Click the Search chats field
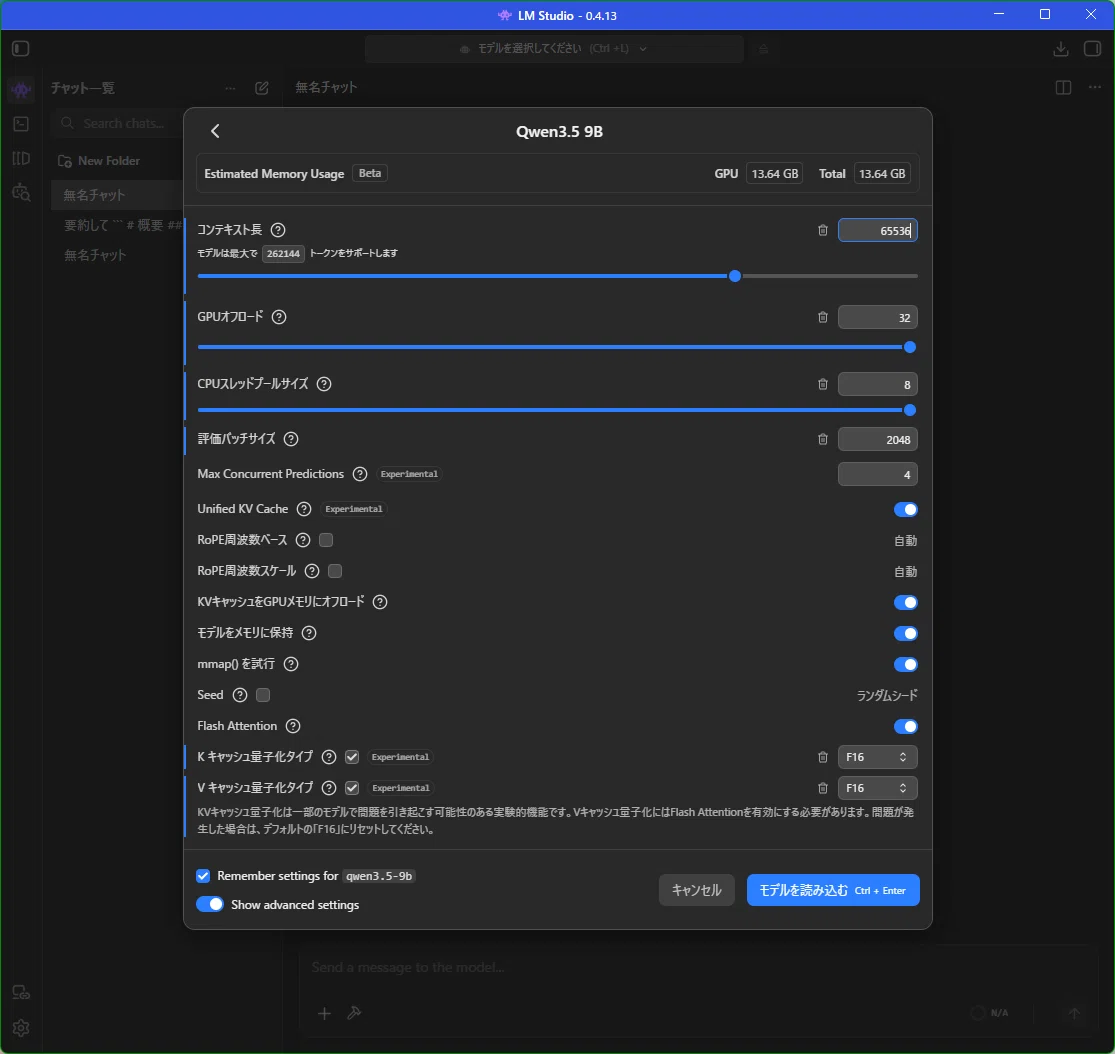The image size is (1115, 1054). click(x=117, y=123)
